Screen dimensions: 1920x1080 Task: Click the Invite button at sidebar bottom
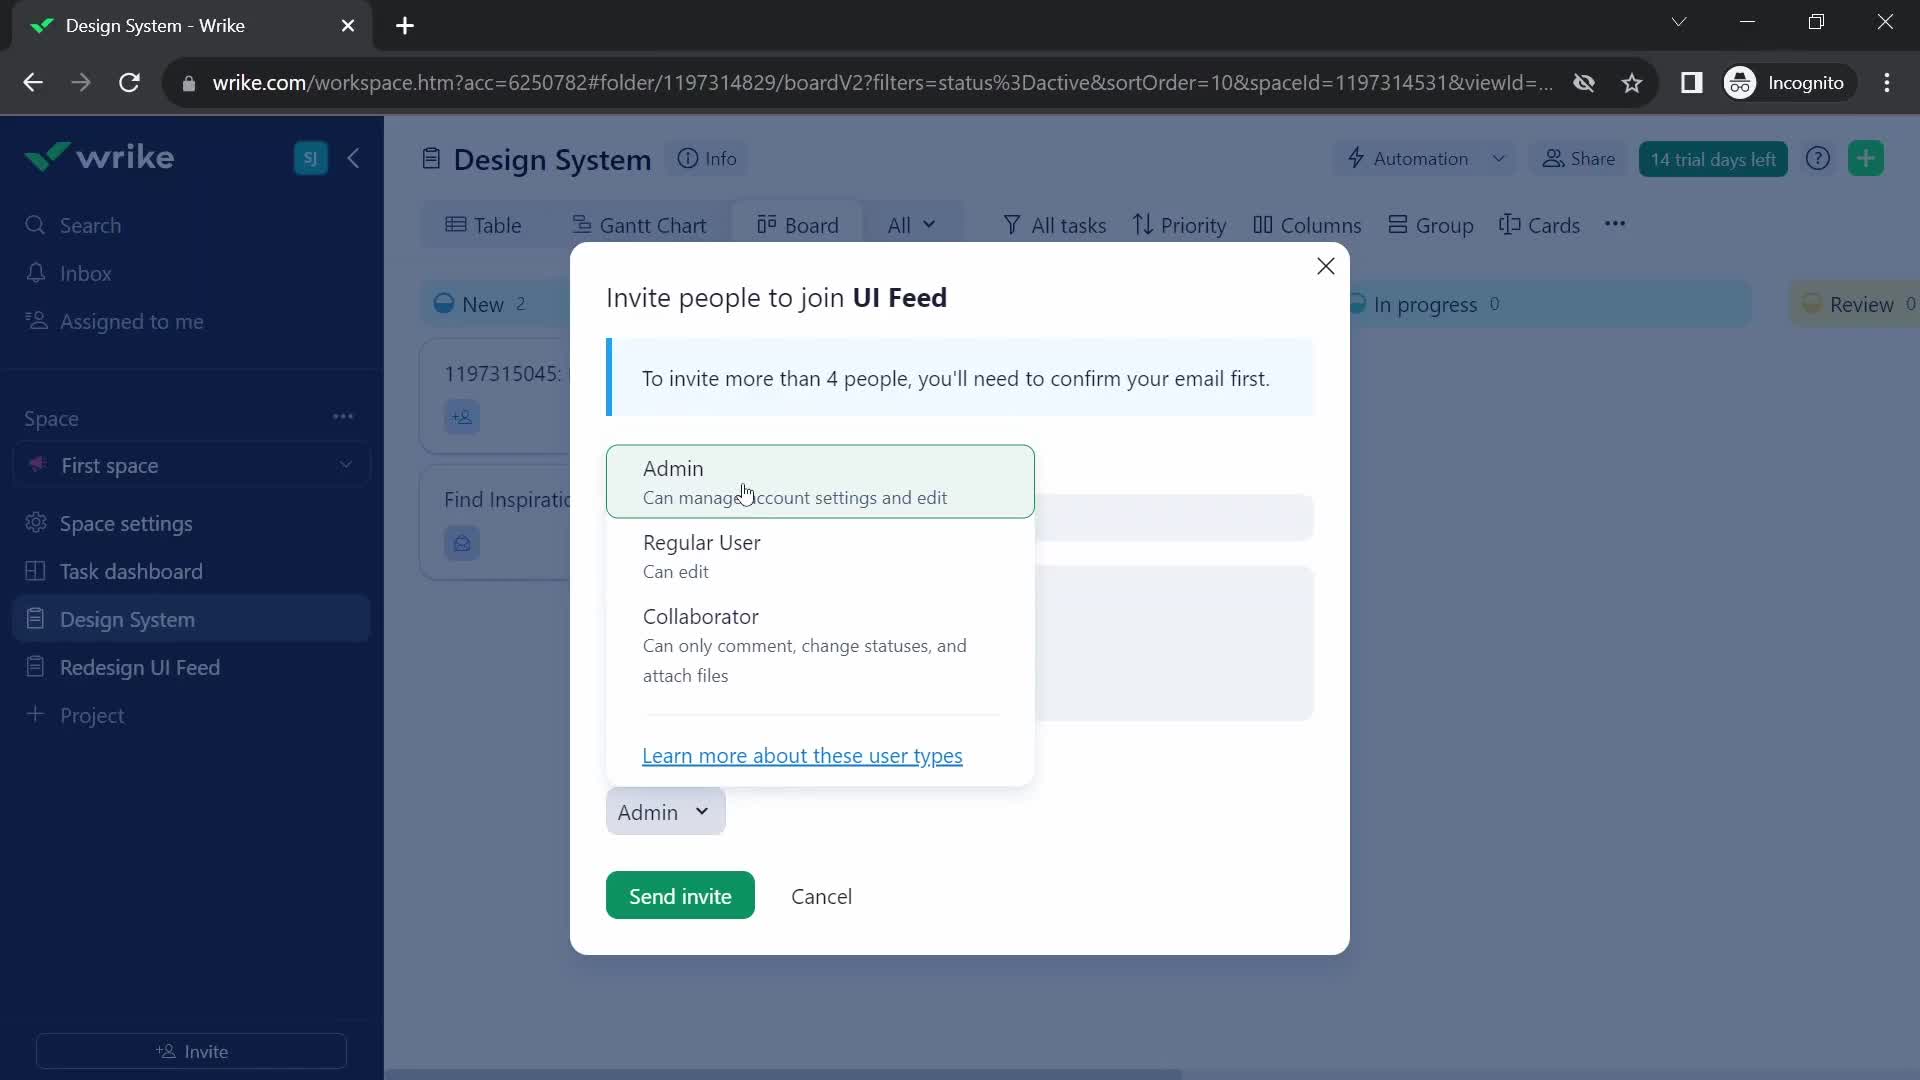pyautogui.click(x=191, y=1052)
